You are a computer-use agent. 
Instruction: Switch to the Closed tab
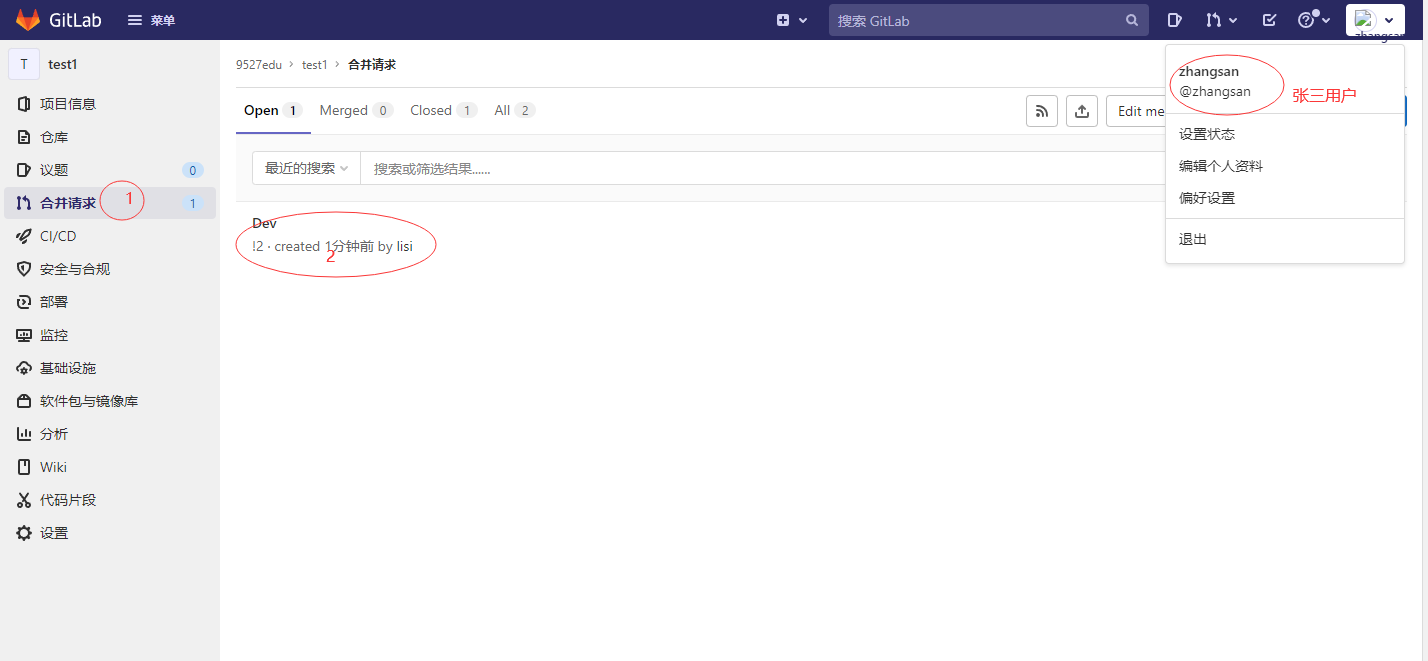[443, 110]
